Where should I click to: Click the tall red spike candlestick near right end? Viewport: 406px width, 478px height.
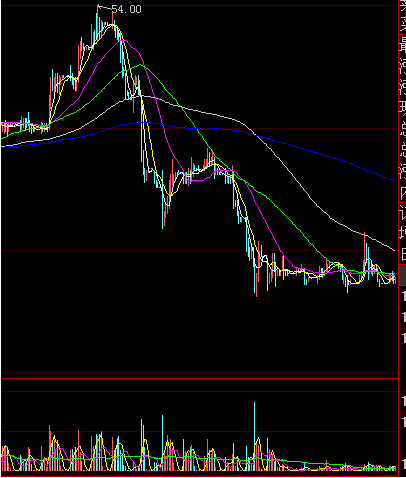click(365, 253)
